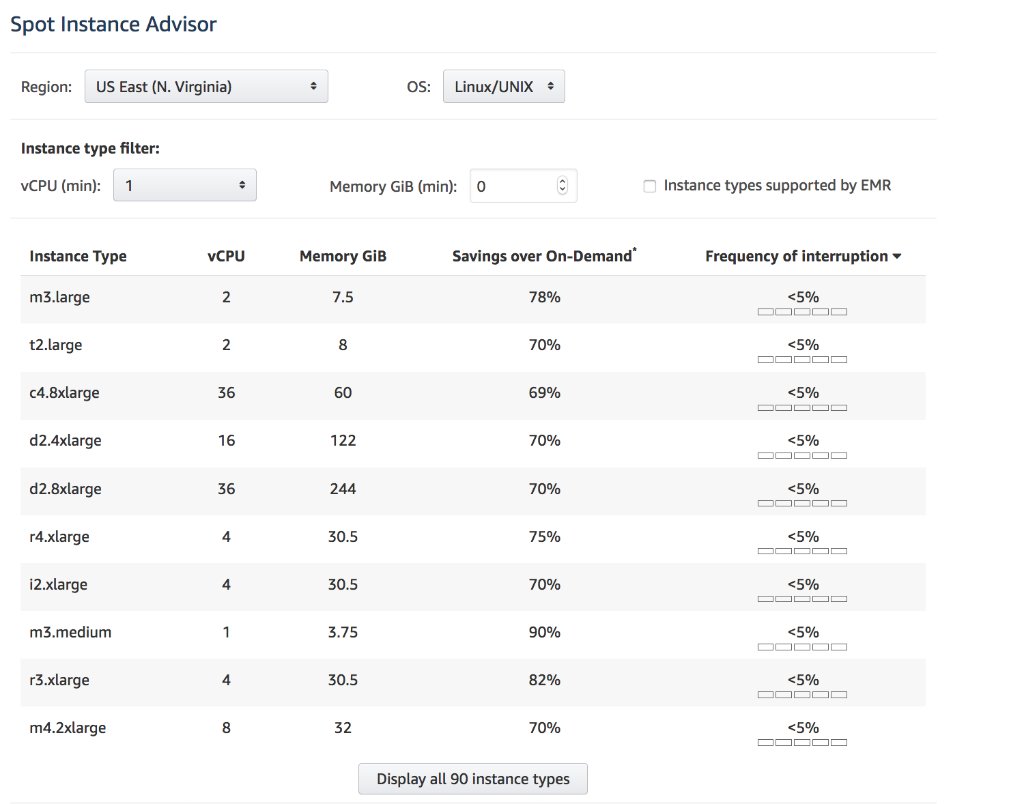Click the 82% savings value for r3.xlarge
Image resolution: width=1024 pixels, height=804 pixels.
click(545, 680)
